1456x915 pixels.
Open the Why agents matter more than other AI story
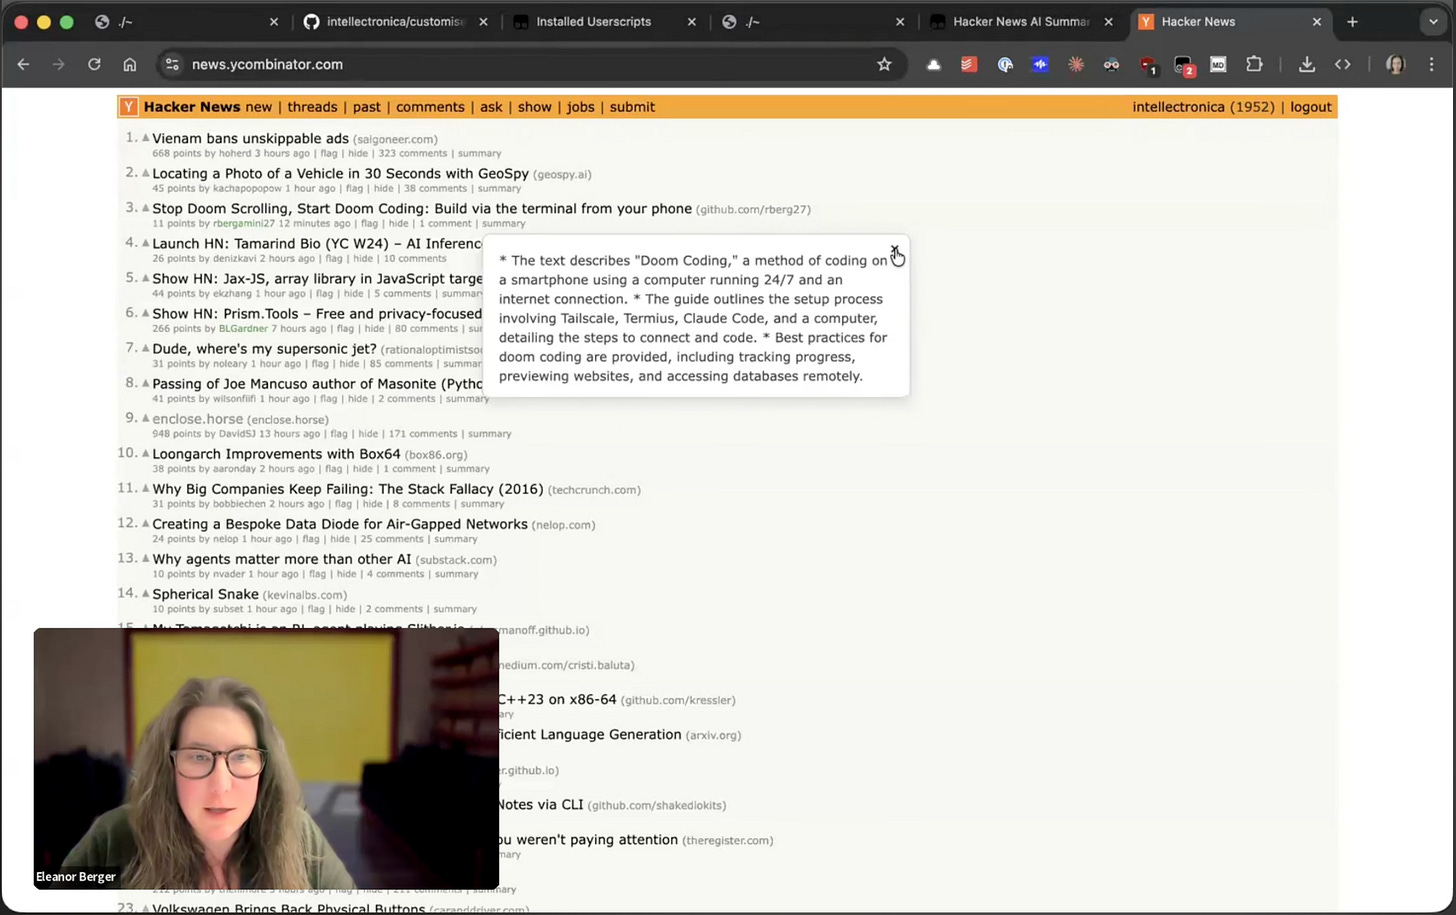(x=281, y=558)
